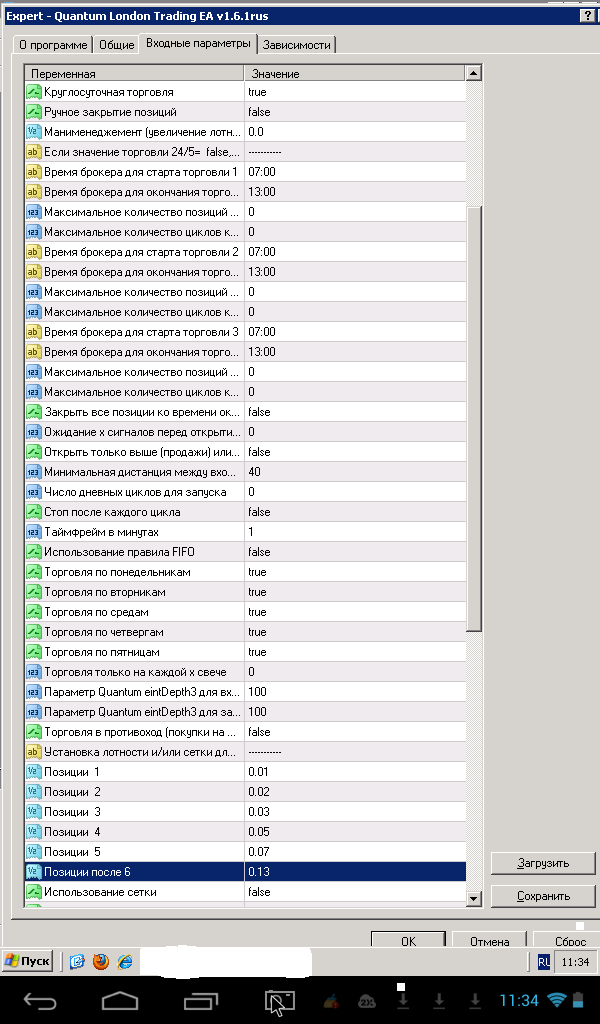Click the Отмена button
This screenshot has width=600, height=1024.
tap(490, 940)
